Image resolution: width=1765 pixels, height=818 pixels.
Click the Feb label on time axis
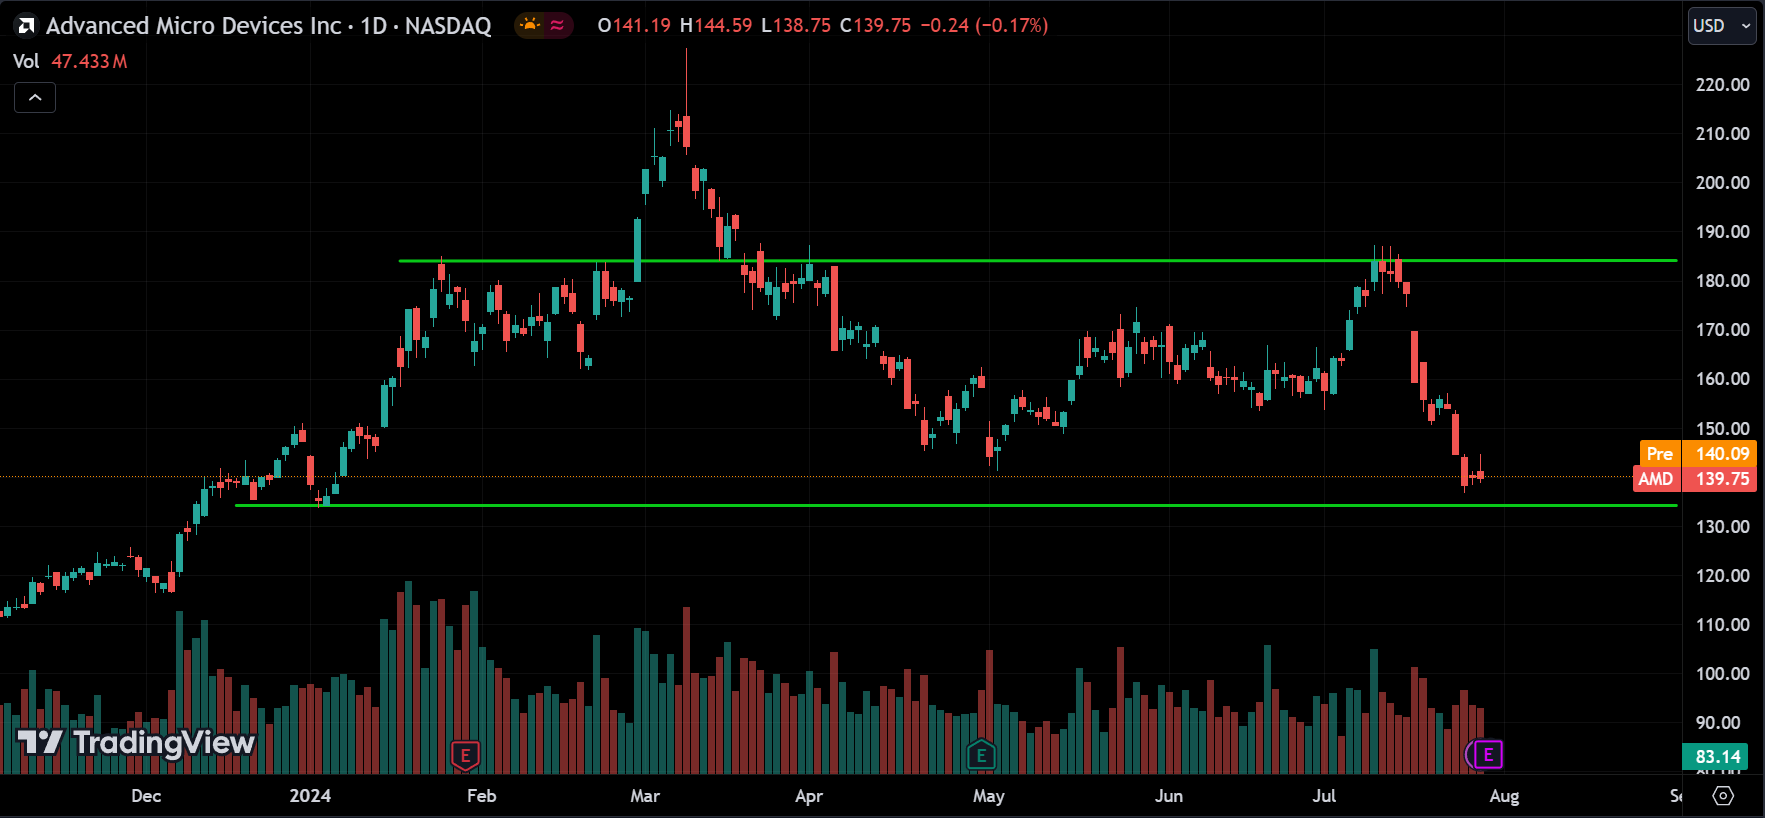point(482,796)
